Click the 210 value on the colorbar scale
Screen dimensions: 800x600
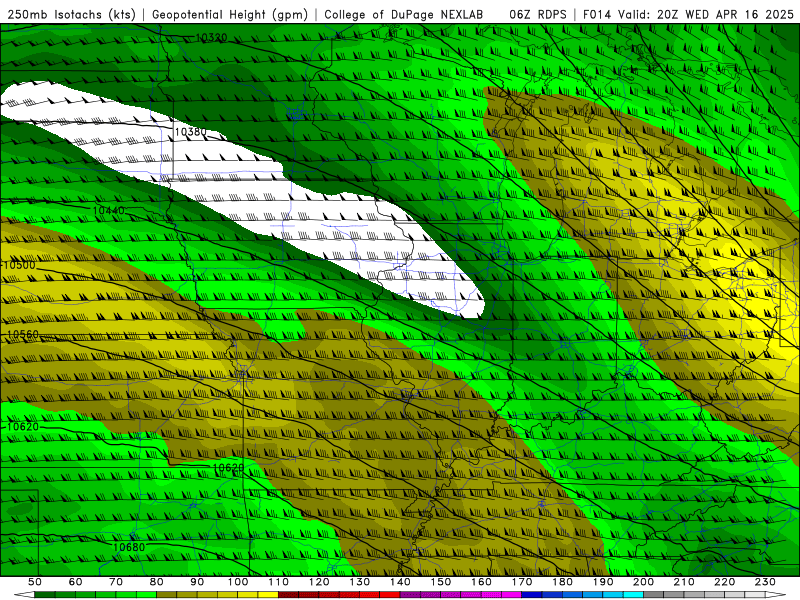pyautogui.click(x=684, y=582)
